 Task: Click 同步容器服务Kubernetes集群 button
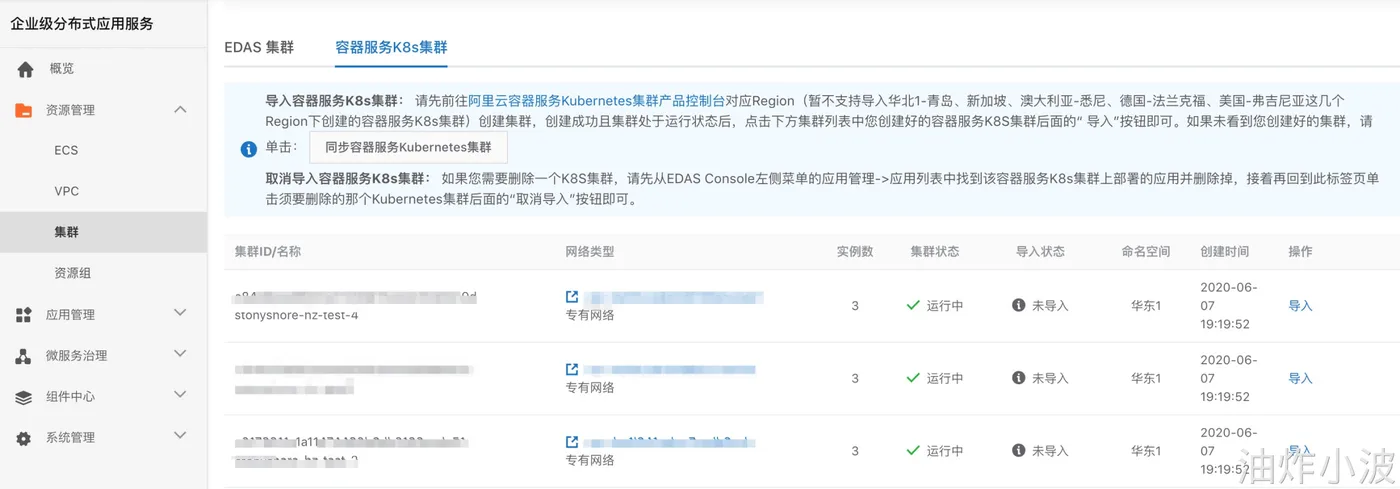[408, 147]
